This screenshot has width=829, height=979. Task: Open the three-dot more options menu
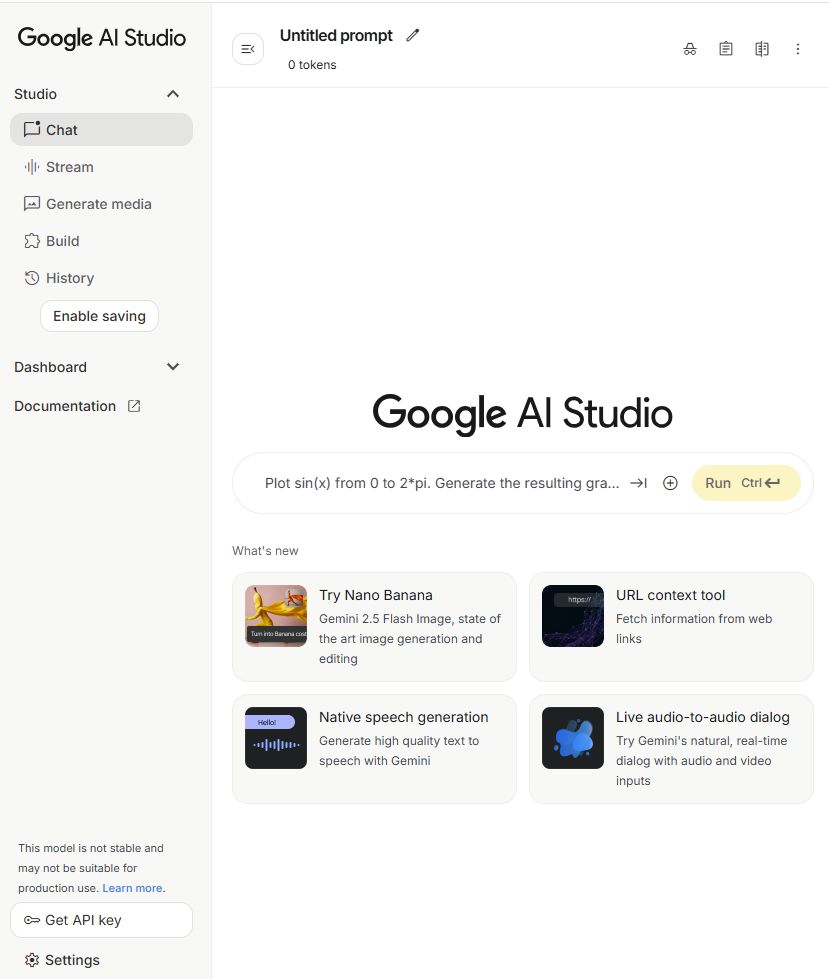tap(798, 49)
